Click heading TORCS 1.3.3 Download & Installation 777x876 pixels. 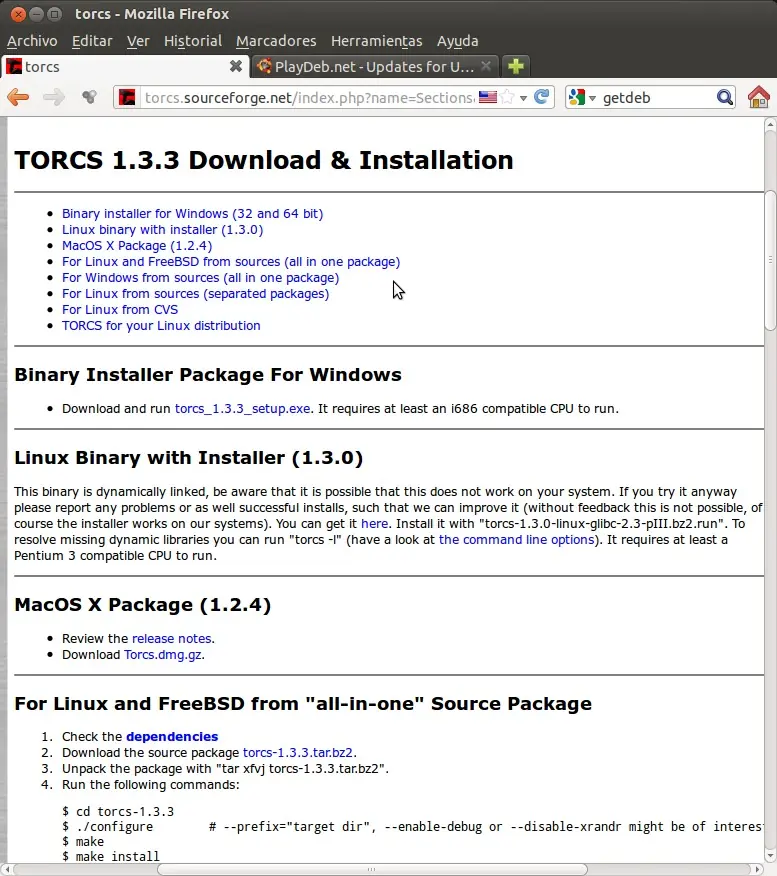click(264, 160)
